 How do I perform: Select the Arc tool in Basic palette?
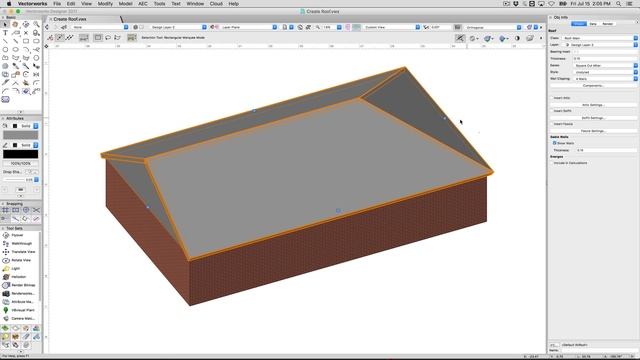[26, 49]
